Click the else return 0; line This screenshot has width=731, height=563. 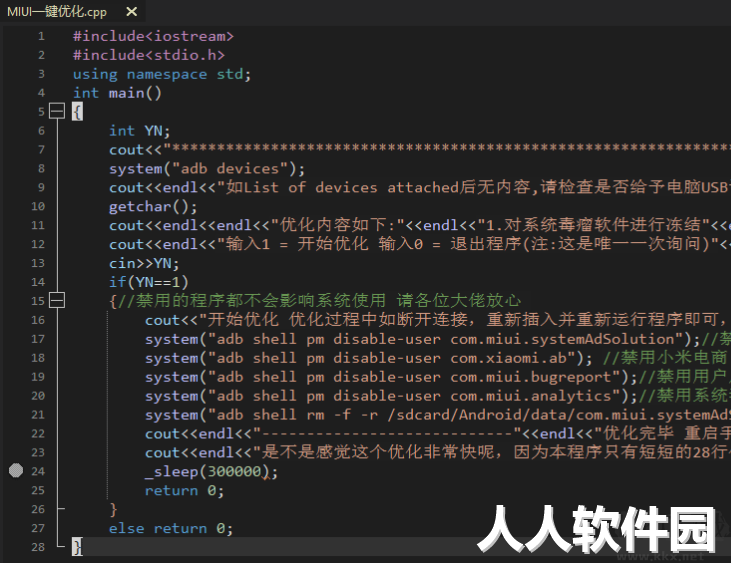point(171,528)
